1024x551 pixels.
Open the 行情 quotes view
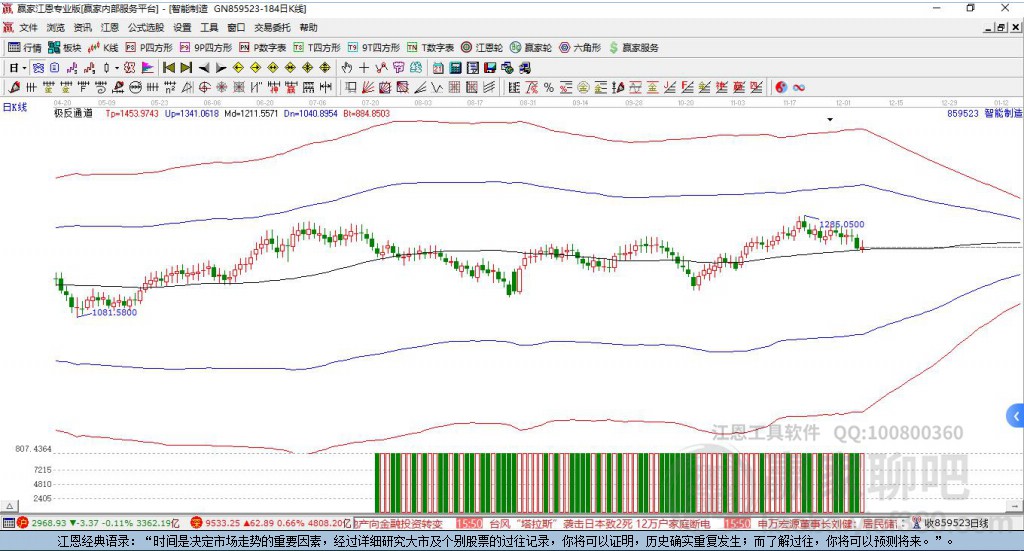[25, 48]
